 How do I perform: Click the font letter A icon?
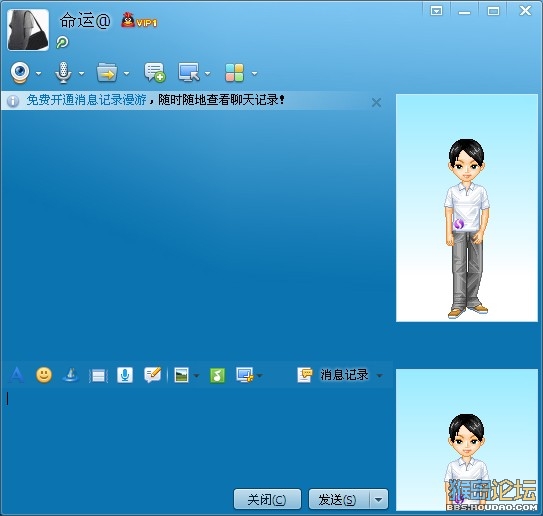click(x=16, y=375)
